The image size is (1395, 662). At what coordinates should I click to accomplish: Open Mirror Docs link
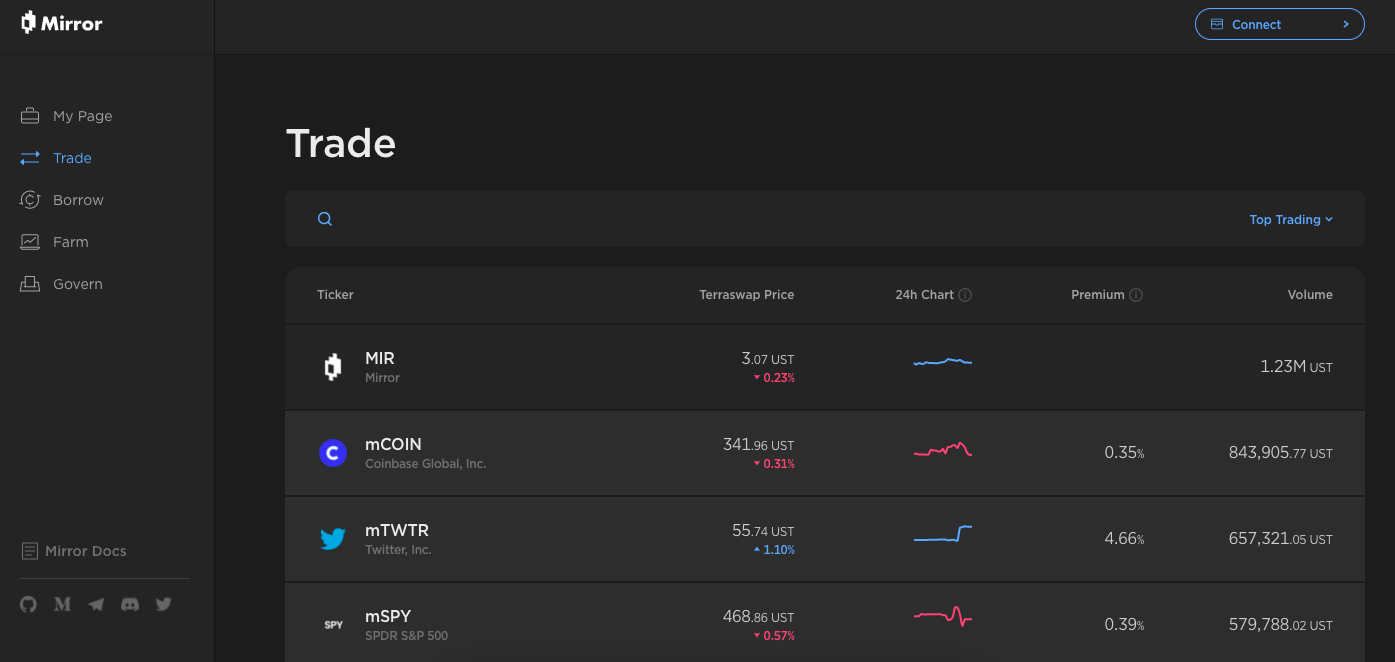(86, 551)
